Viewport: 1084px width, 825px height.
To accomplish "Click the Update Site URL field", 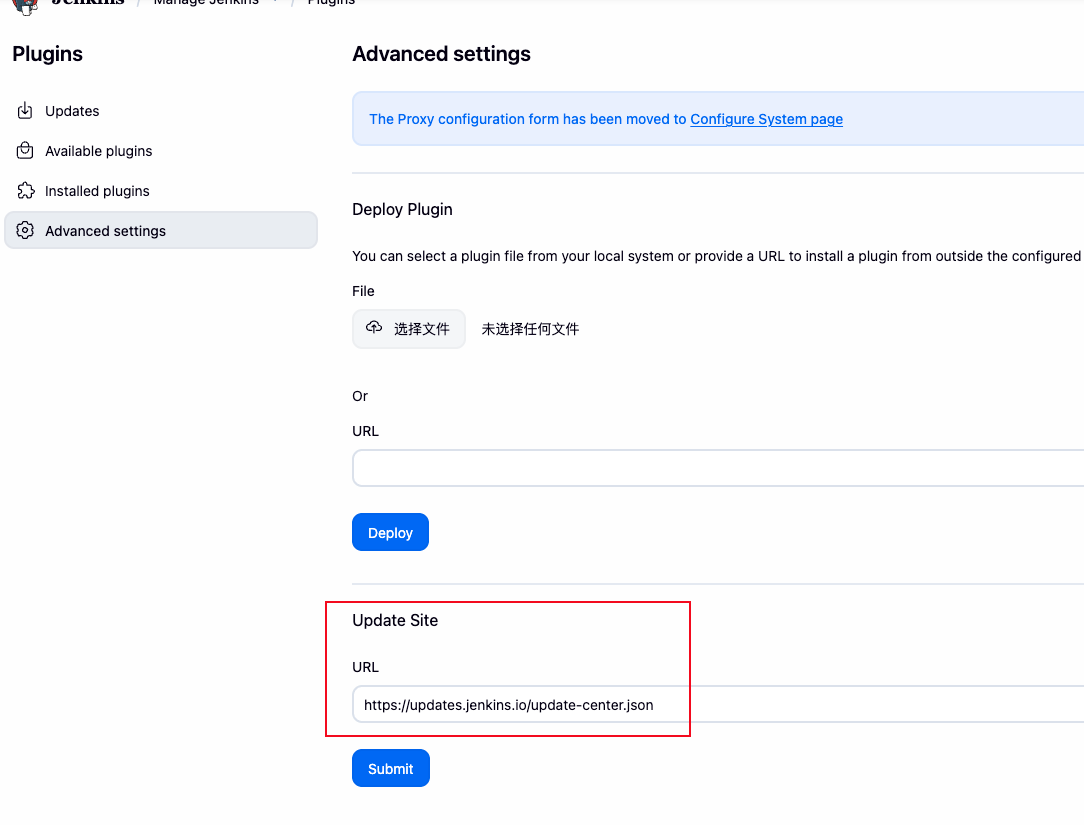I will 718,705.
